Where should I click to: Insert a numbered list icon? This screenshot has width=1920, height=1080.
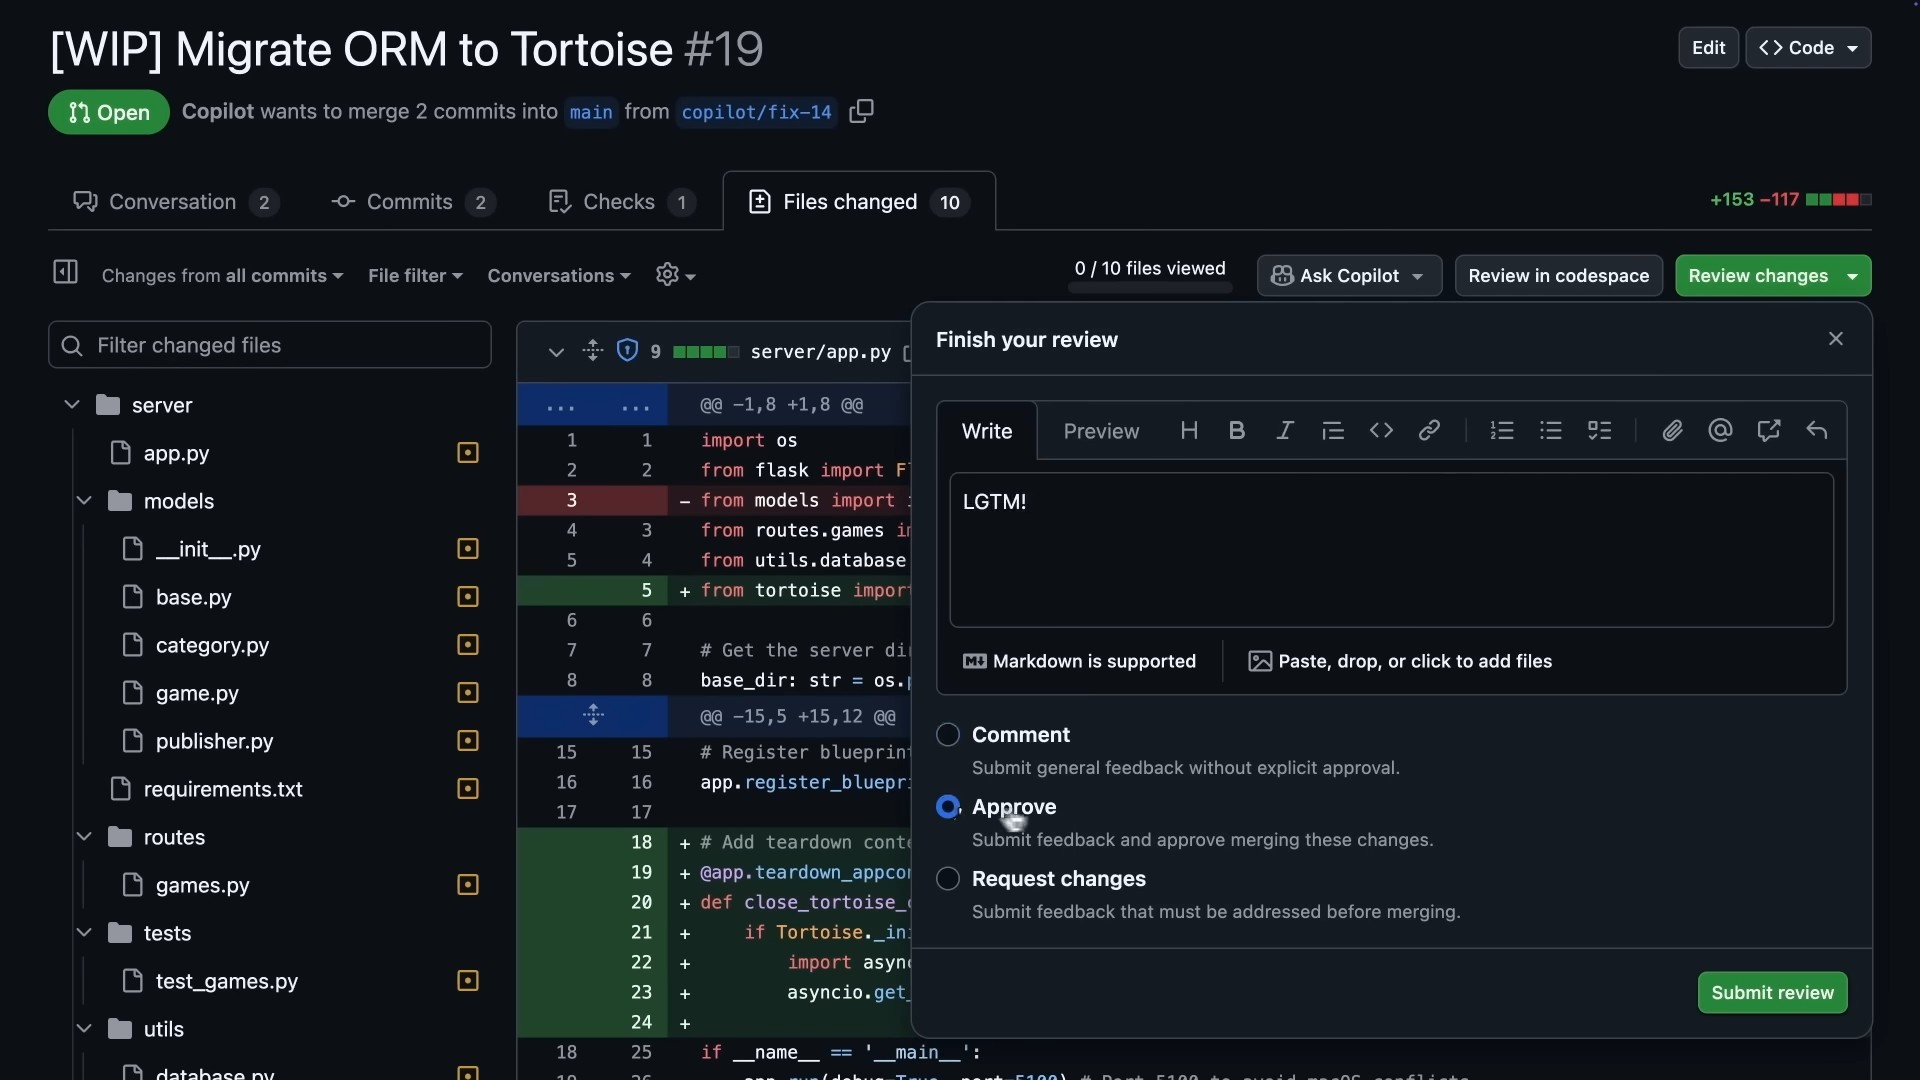click(x=1502, y=431)
